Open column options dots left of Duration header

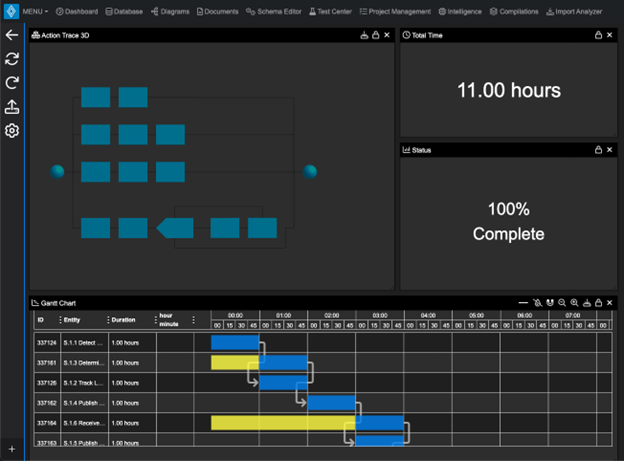point(108,320)
